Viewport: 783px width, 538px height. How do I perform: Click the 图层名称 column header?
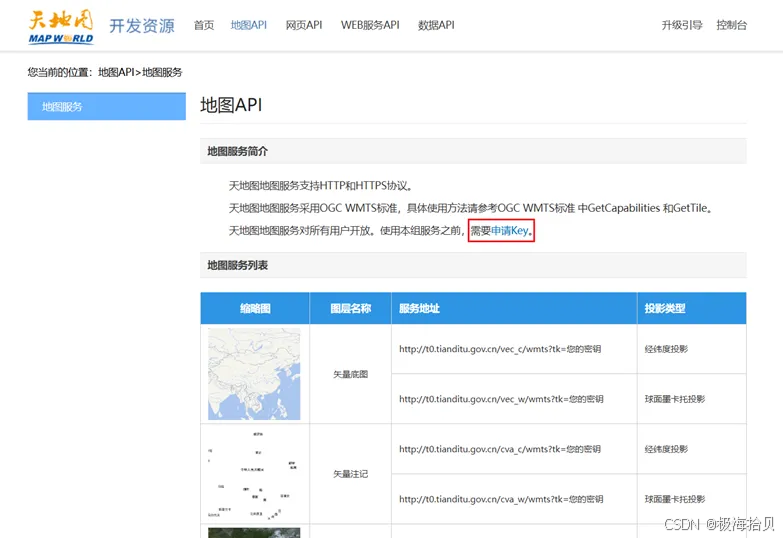pos(351,308)
